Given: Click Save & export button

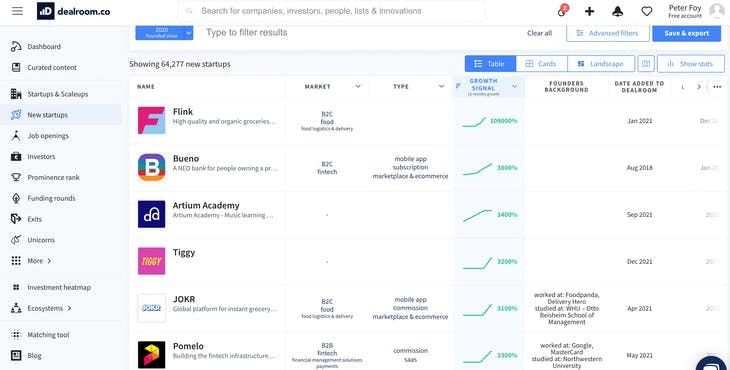Looking at the screenshot, I should [687, 33].
